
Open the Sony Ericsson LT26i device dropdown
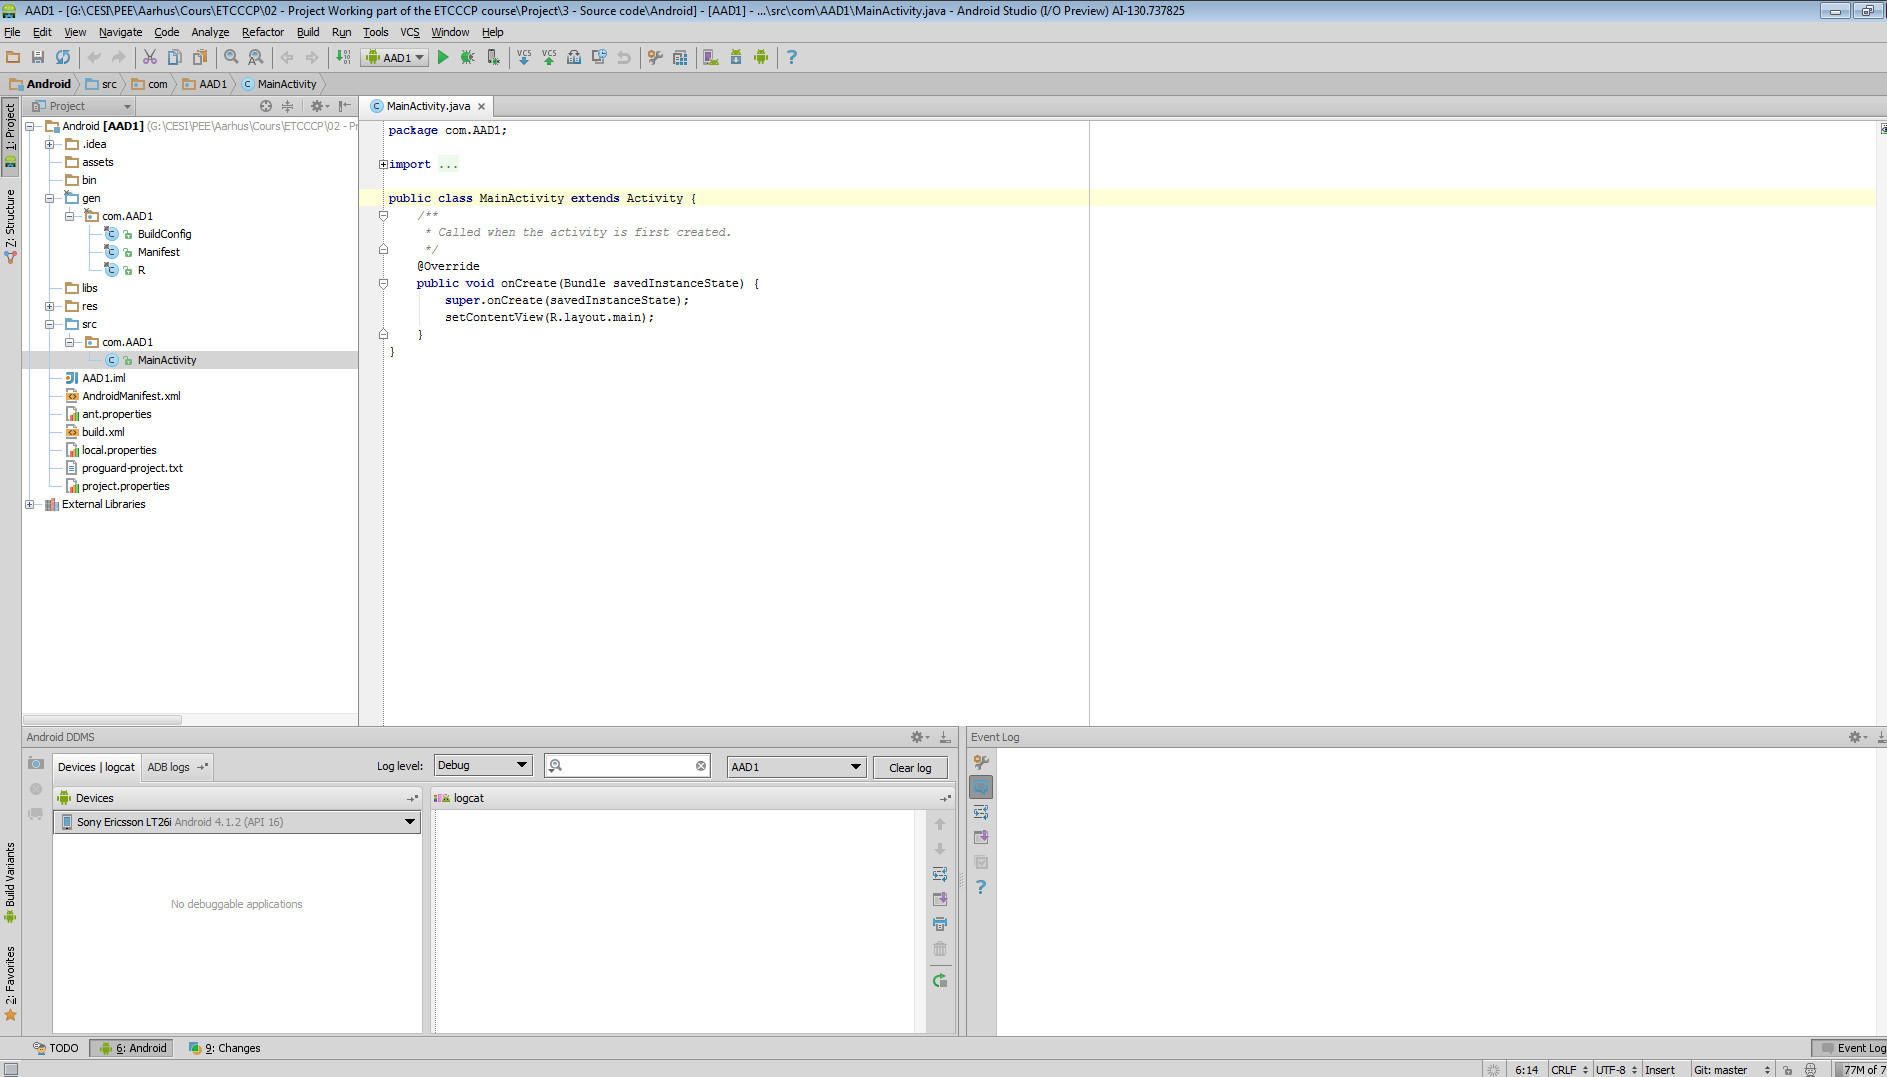(237, 822)
